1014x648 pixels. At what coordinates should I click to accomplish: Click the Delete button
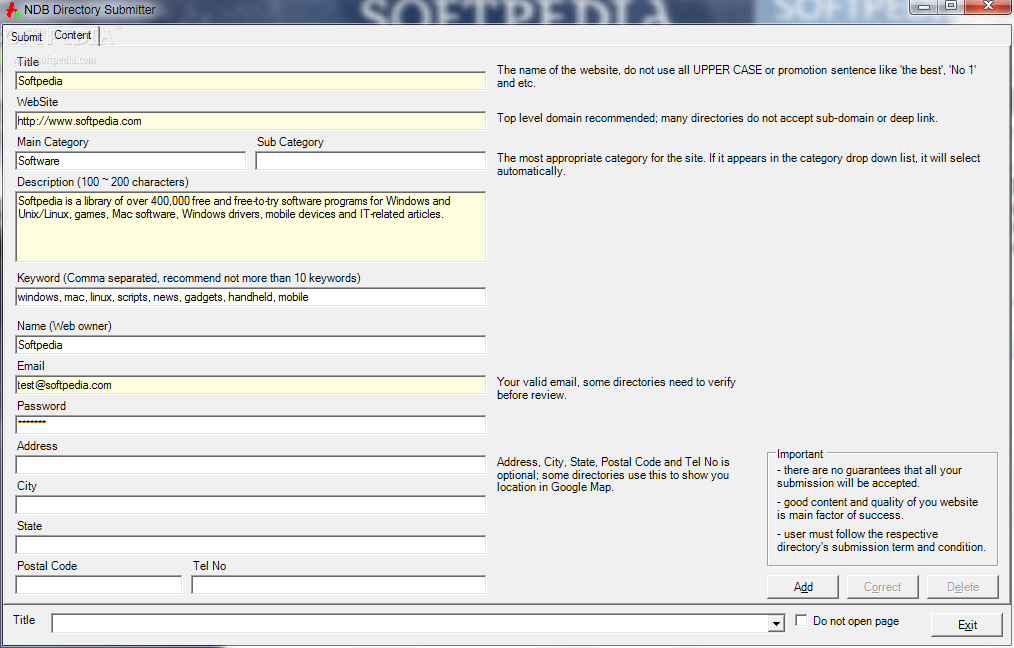pyautogui.click(x=962, y=587)
